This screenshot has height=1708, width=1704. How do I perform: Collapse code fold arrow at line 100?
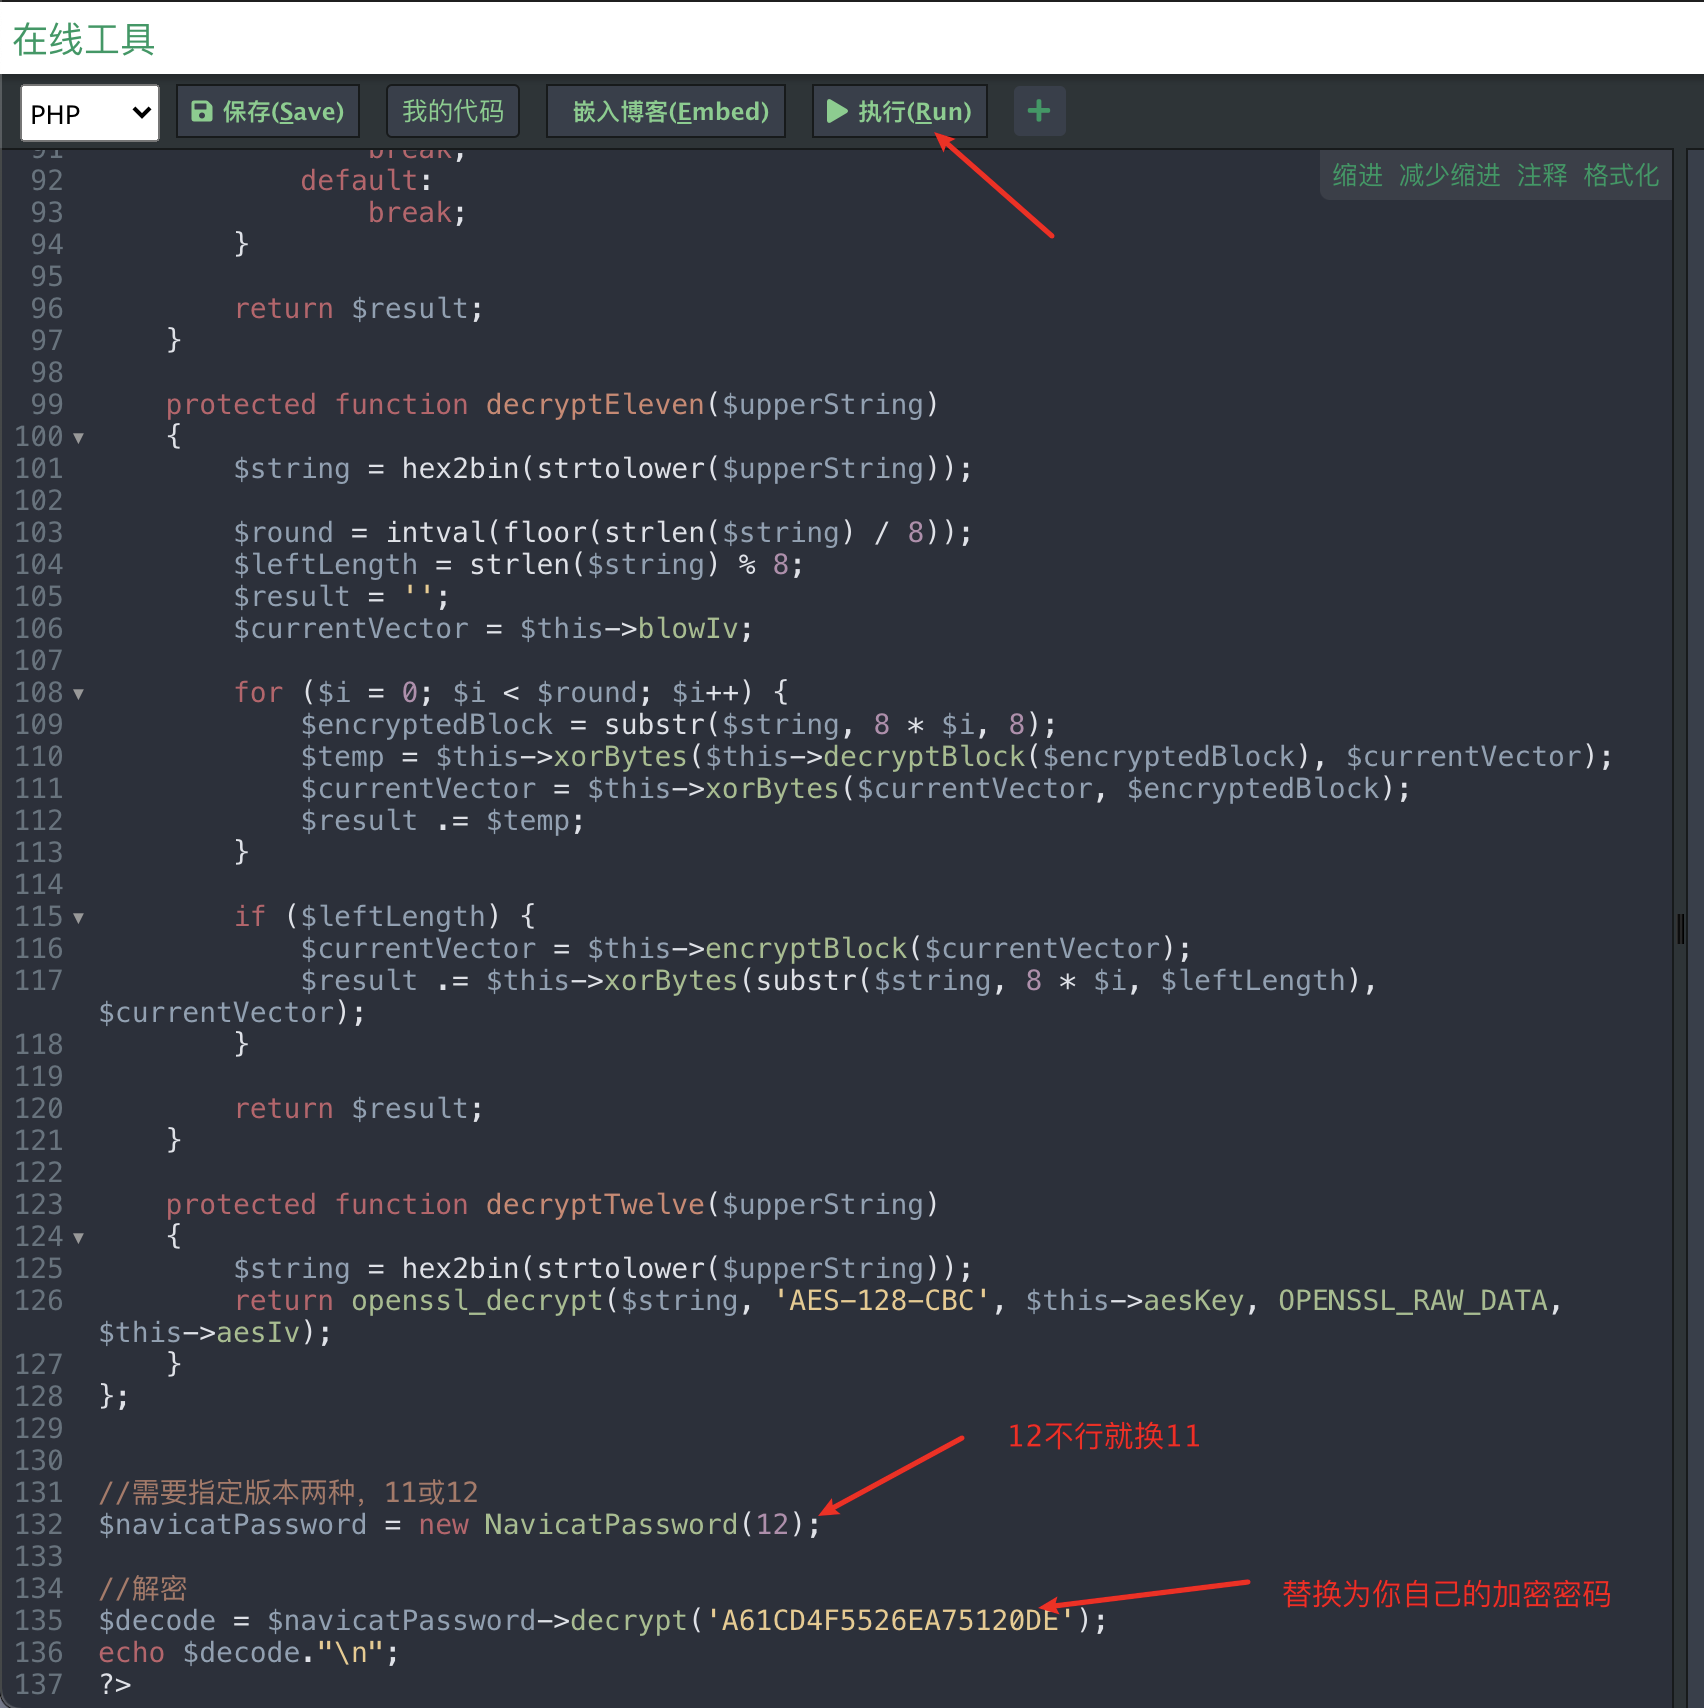click(x=78, y=438)
